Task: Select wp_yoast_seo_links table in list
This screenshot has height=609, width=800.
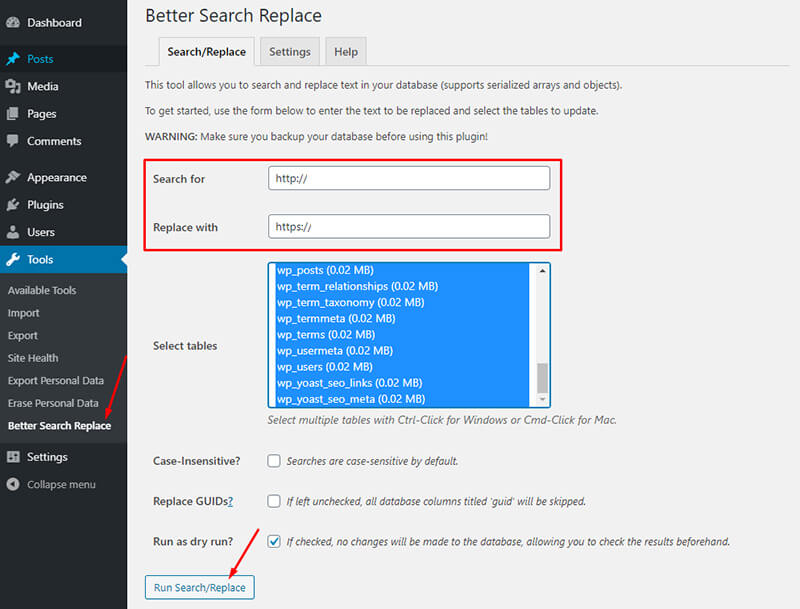Action: [350, 383]
